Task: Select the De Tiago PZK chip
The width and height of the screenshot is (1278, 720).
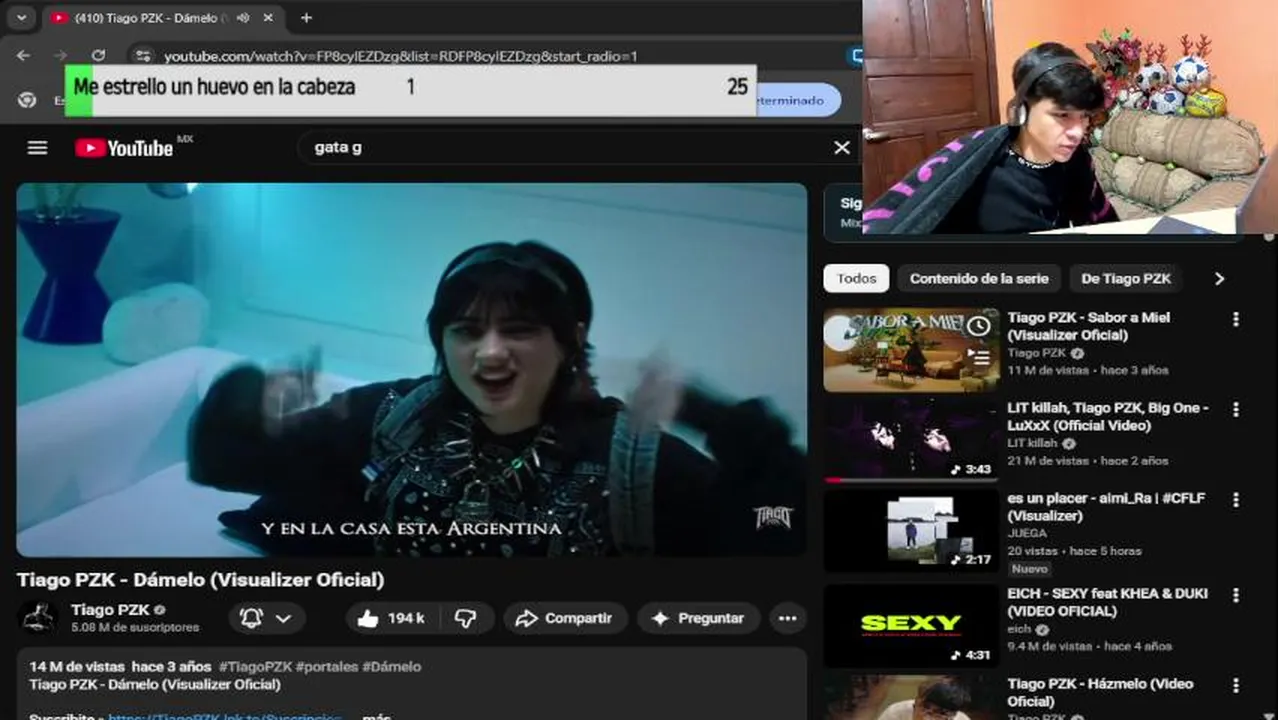Action: click(1125, 279)
